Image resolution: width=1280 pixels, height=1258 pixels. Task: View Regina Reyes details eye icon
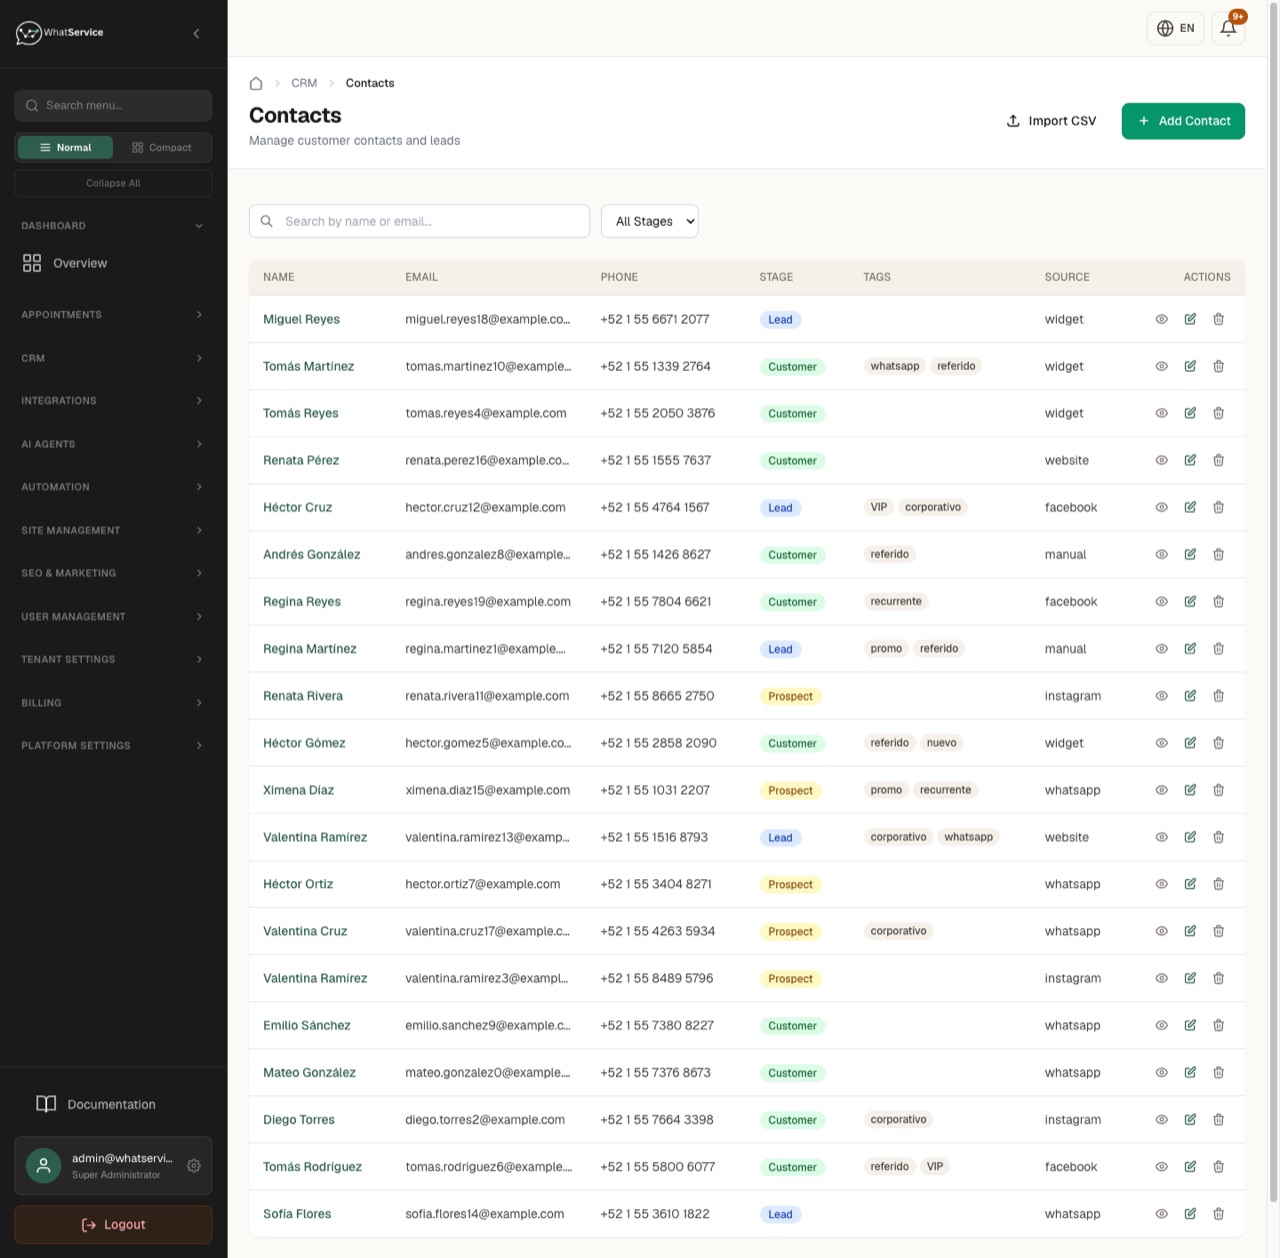tap(1161, 601)
